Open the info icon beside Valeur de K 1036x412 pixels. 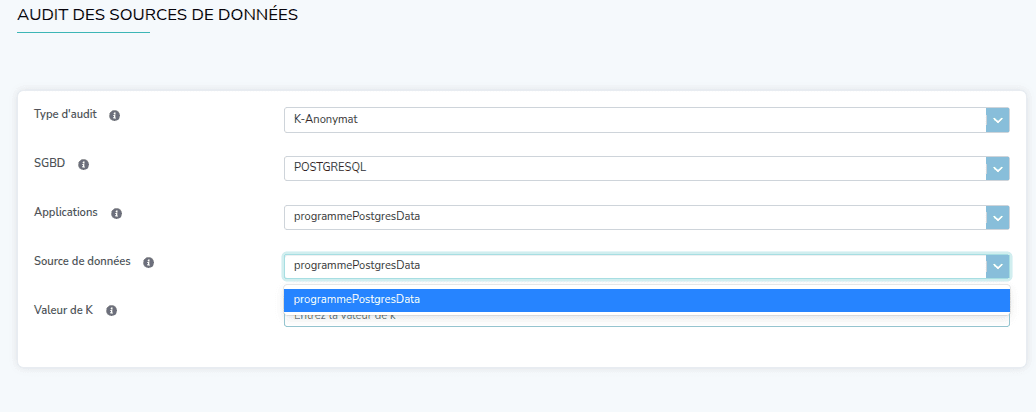(112, 311)
